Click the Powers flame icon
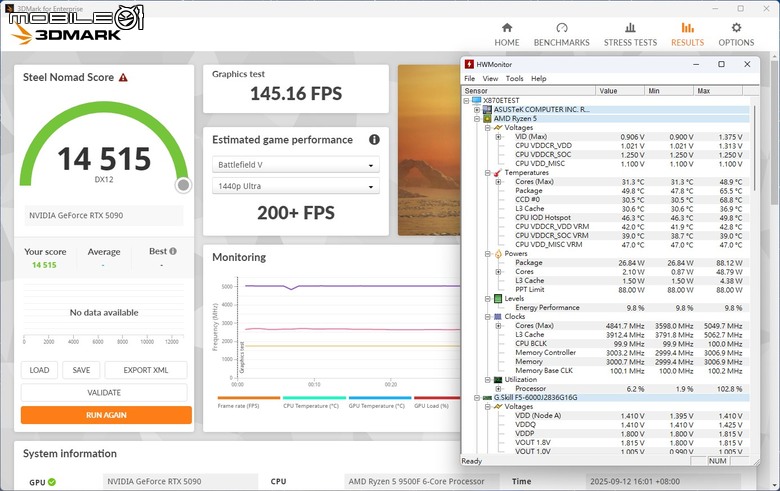The height and width of the screenshot is (491, 780). [x=498, y=254]
